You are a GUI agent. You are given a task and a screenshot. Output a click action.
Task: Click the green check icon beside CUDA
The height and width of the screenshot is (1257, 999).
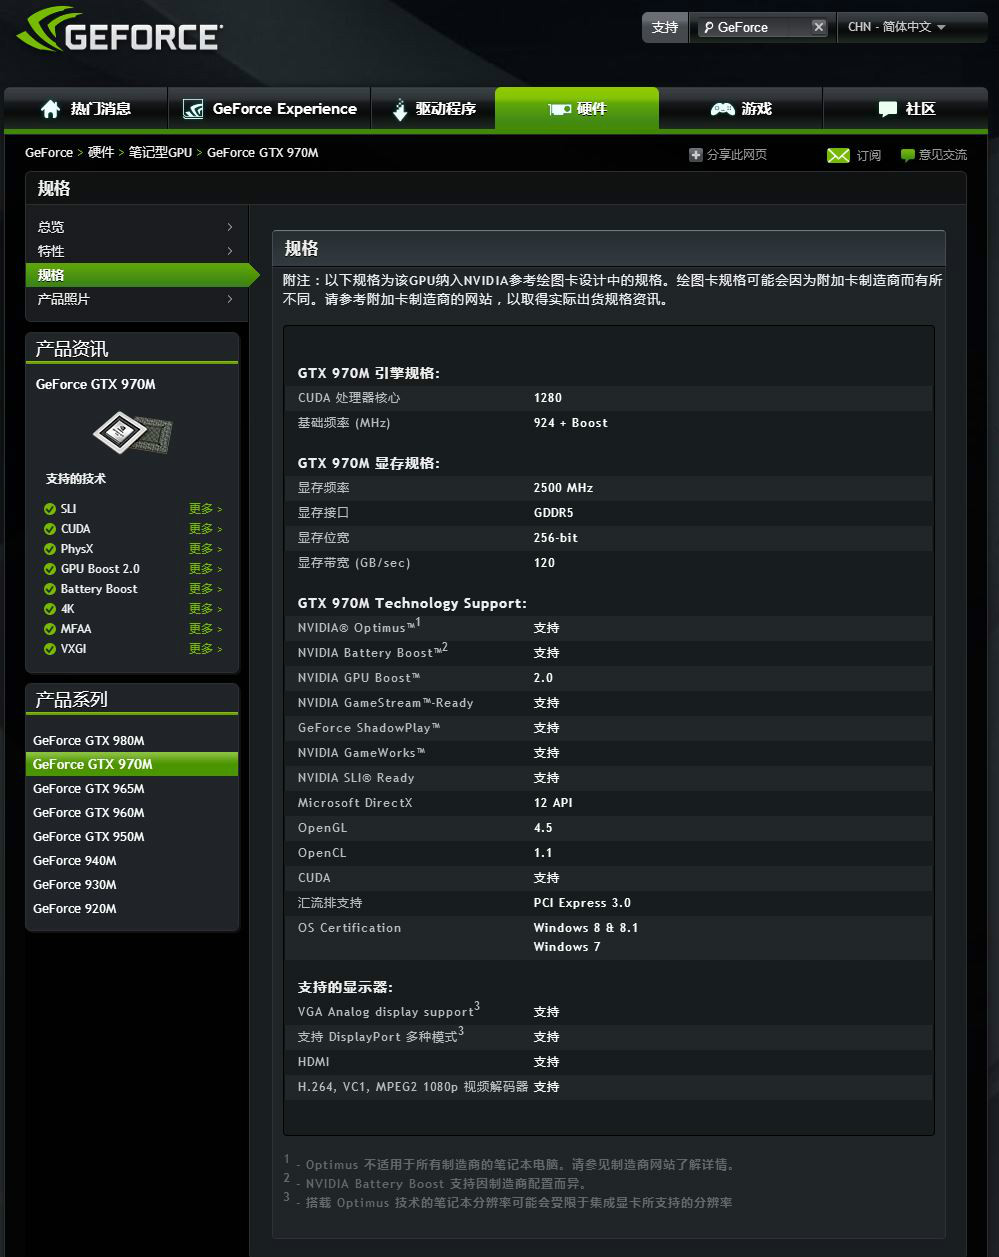(50, 529)
